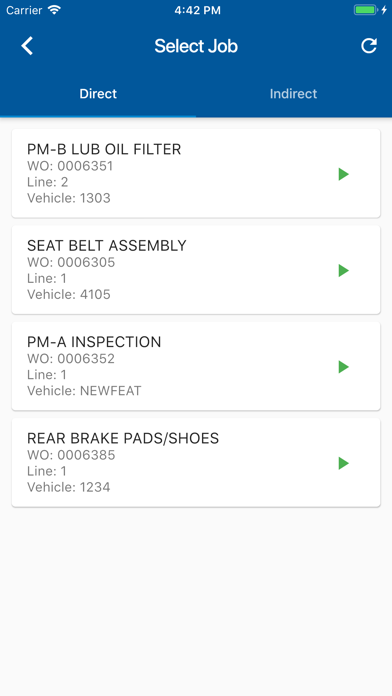Open the SEAT BELT ASSEMBLY title
Viewport: 392px width, 696px height.
tap(107, 245)
